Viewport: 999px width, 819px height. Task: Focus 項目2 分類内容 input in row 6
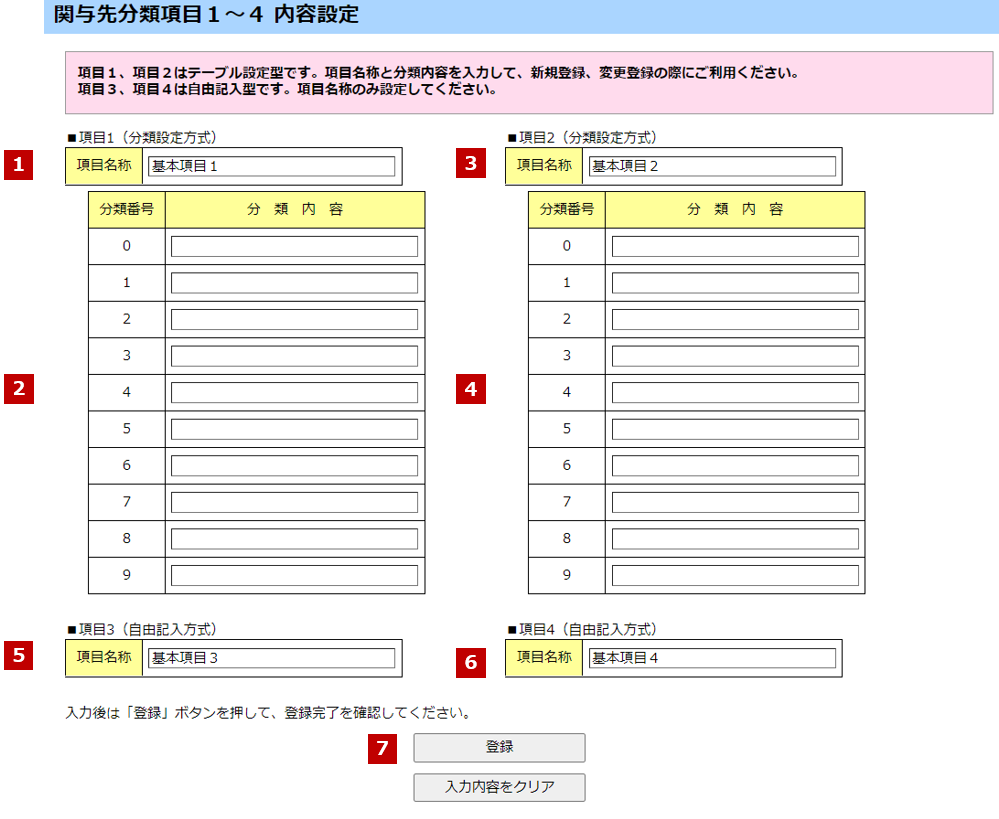point(735,465)
